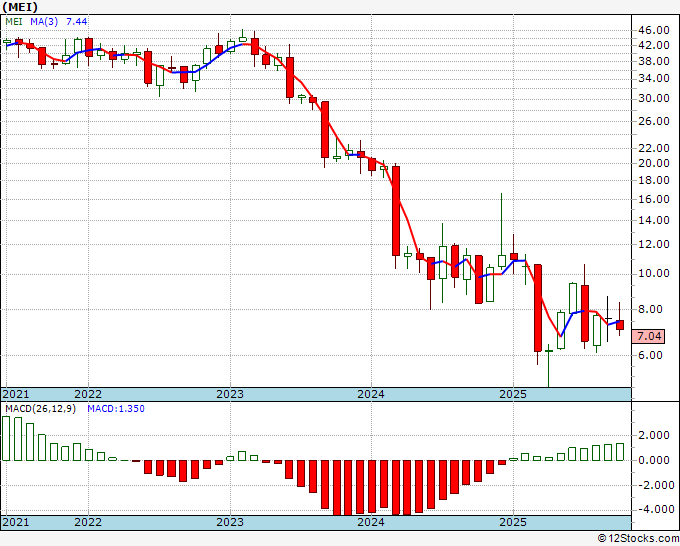The height and width of the screenshot is (546, 680).
Task: Select the moving average value 7.44
Action: click(76, 22)
